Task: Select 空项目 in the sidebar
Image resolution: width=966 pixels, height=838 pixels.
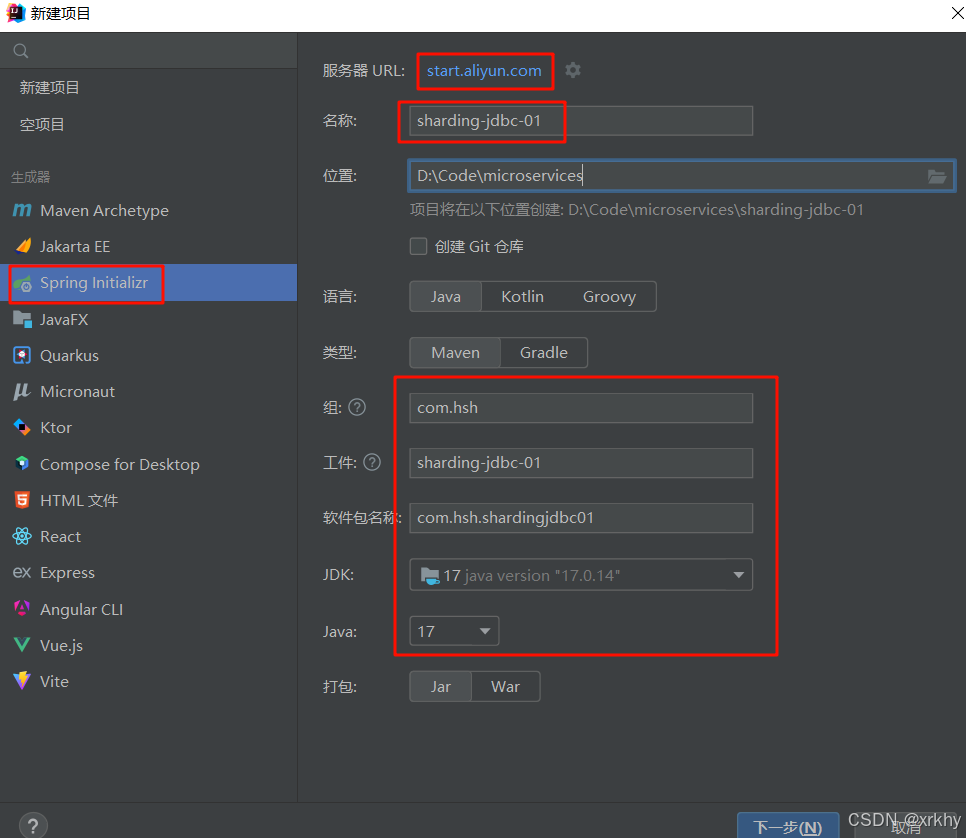Action: (42, 124)
